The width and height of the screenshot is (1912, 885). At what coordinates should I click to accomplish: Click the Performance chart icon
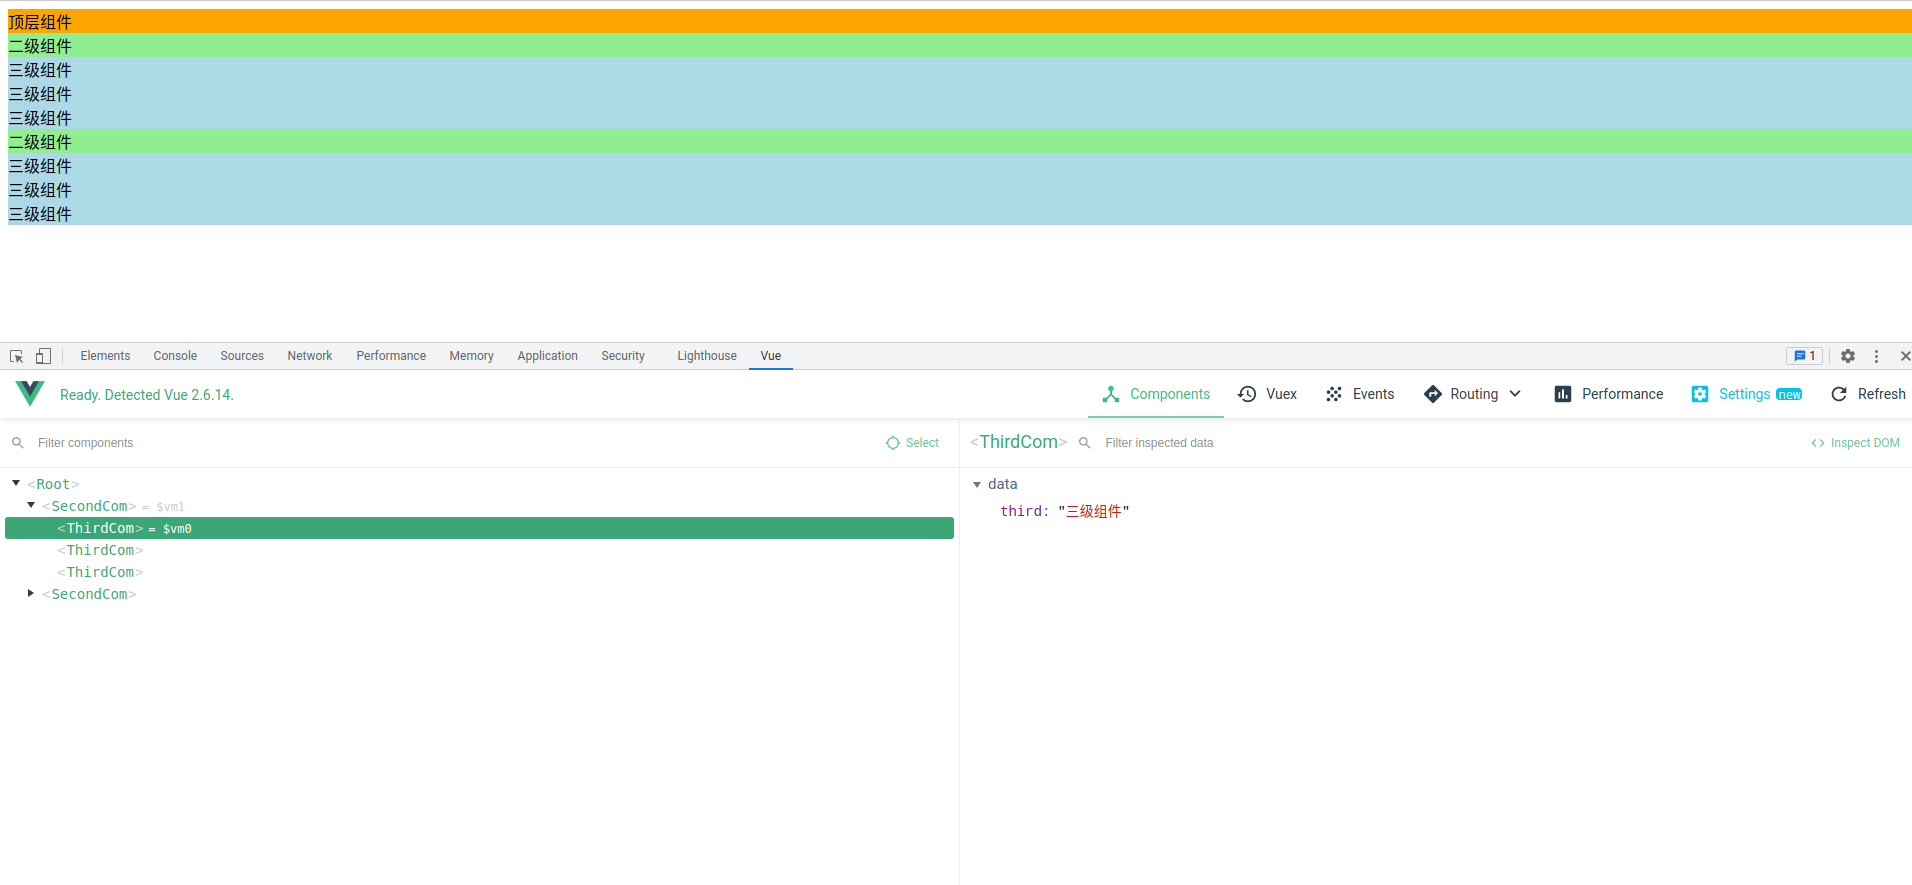(x=1563, y=394)
